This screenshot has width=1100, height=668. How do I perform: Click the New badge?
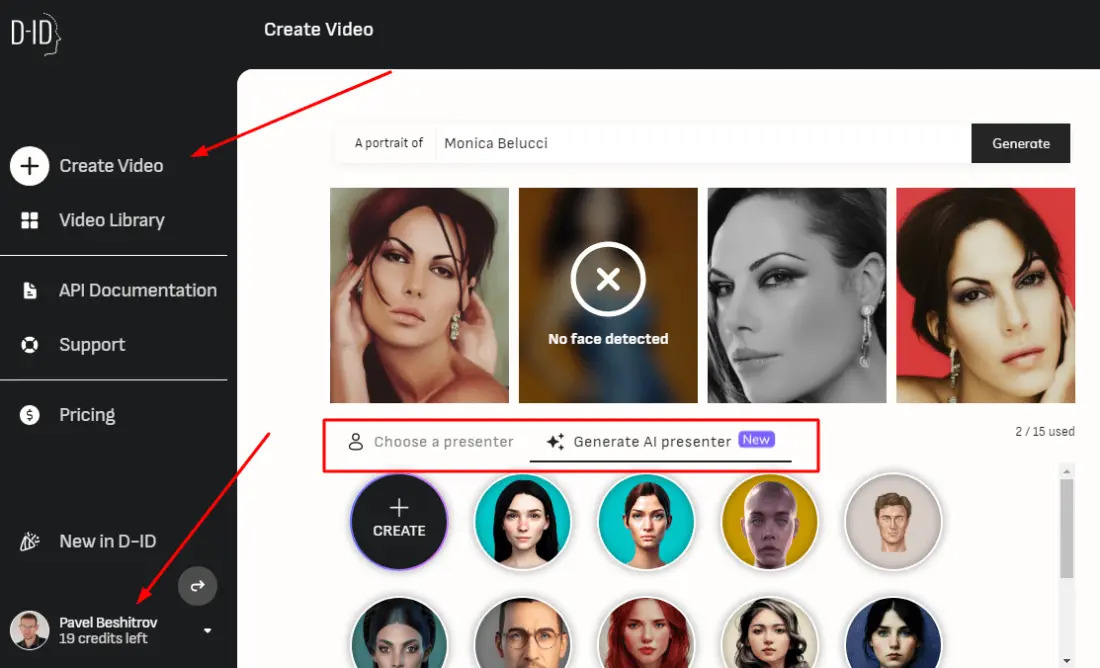(x=756, y=439)
